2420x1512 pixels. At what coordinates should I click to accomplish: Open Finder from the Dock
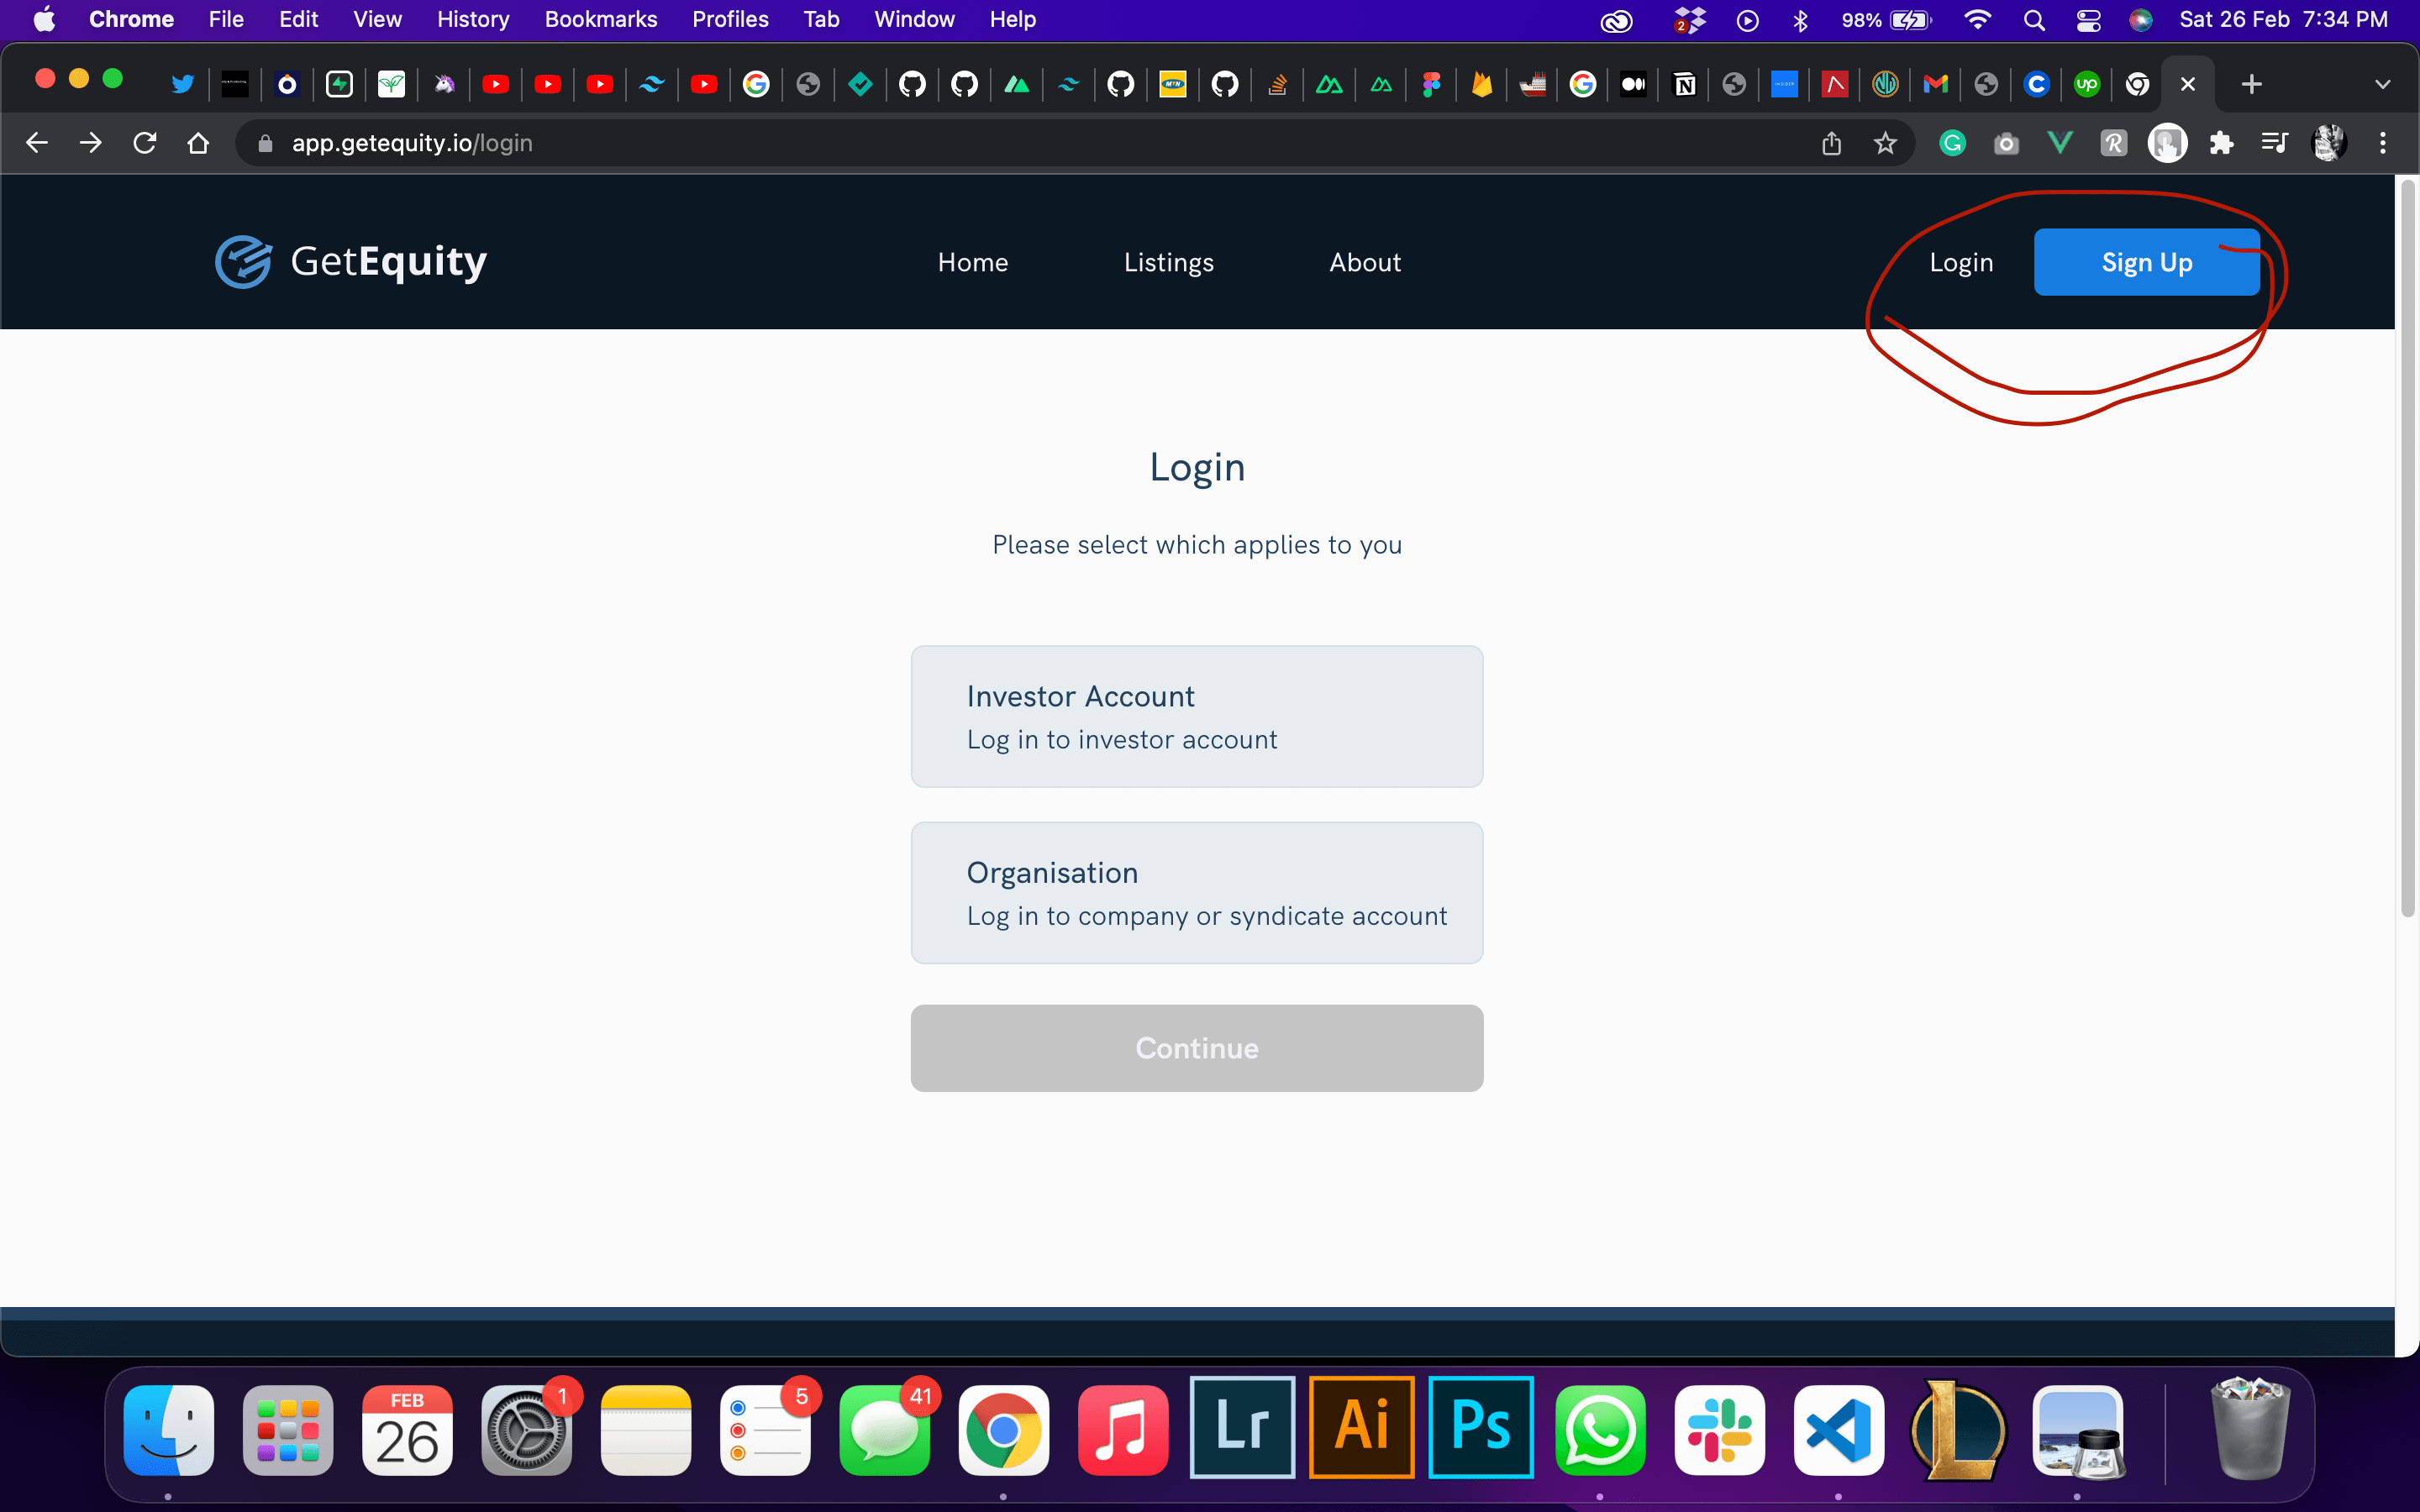168,1430
